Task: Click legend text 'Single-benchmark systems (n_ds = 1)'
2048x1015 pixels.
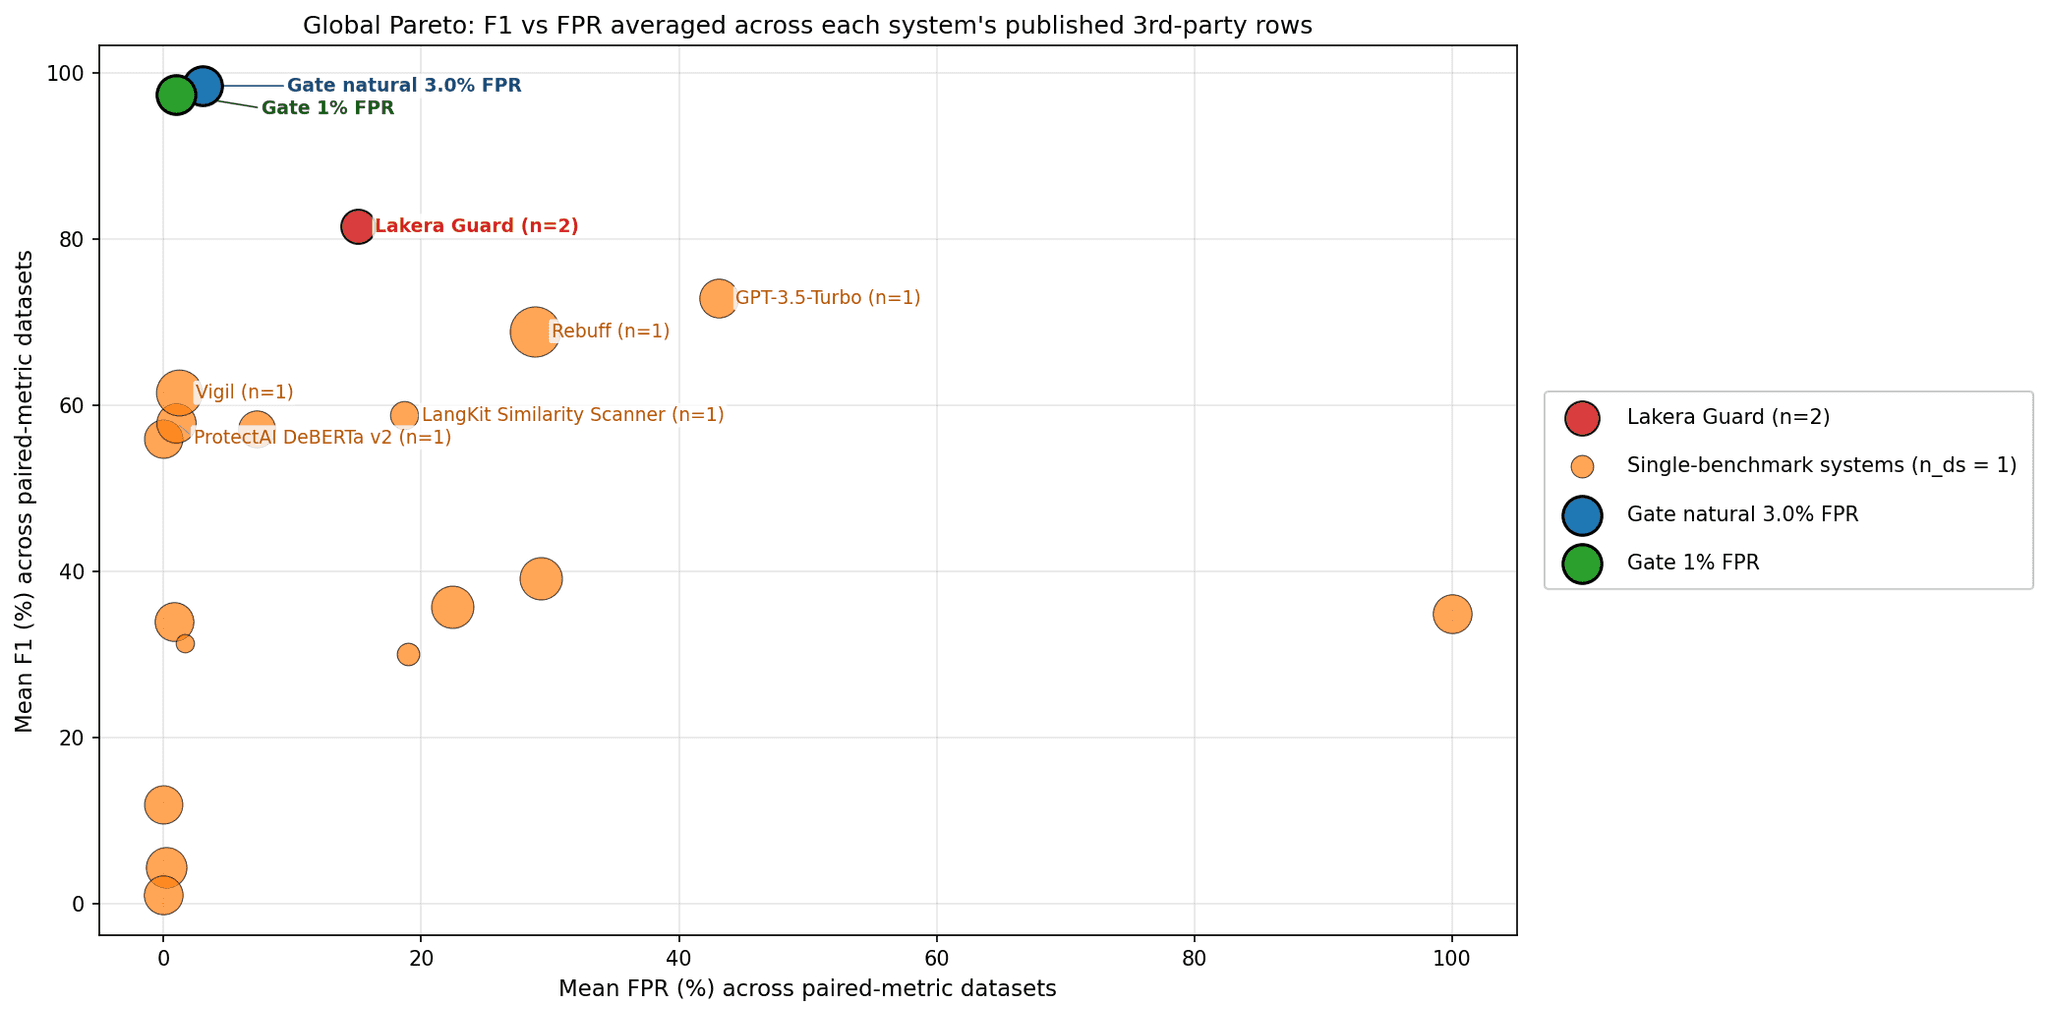Action: (1822, 466)
